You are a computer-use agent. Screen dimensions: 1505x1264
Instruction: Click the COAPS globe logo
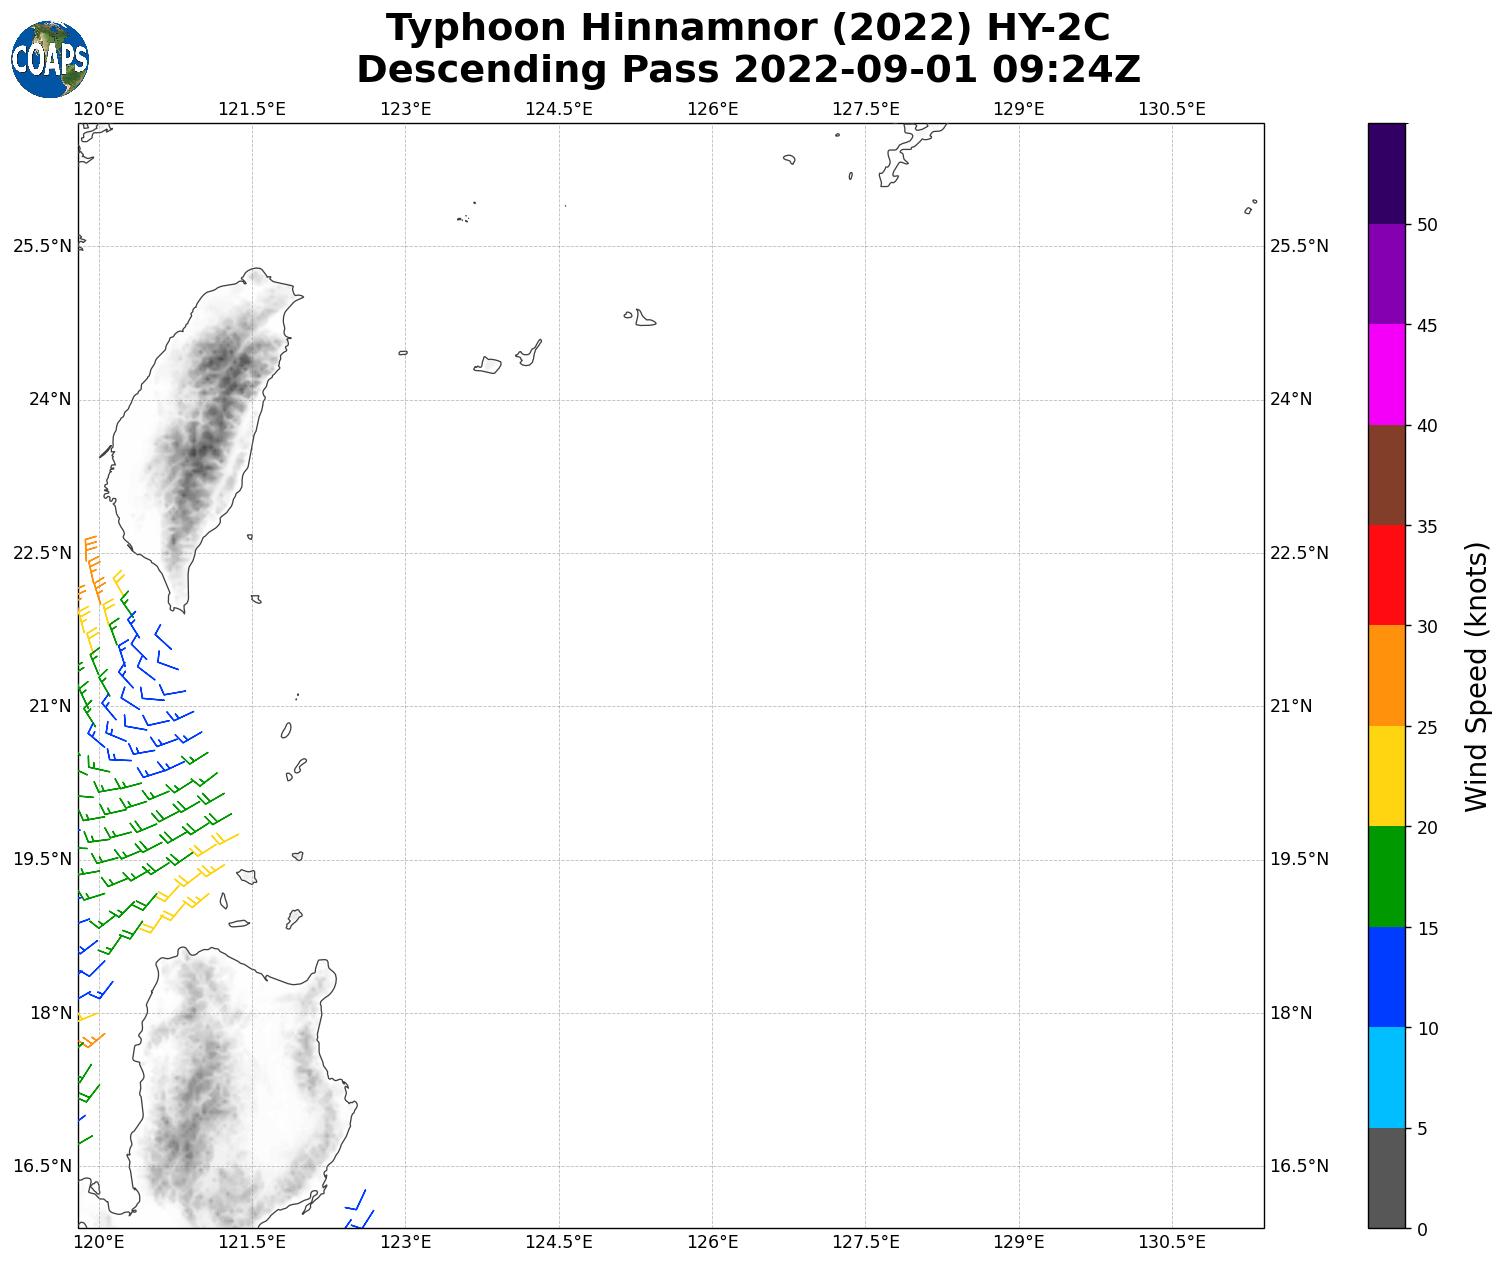coord(50,59)
